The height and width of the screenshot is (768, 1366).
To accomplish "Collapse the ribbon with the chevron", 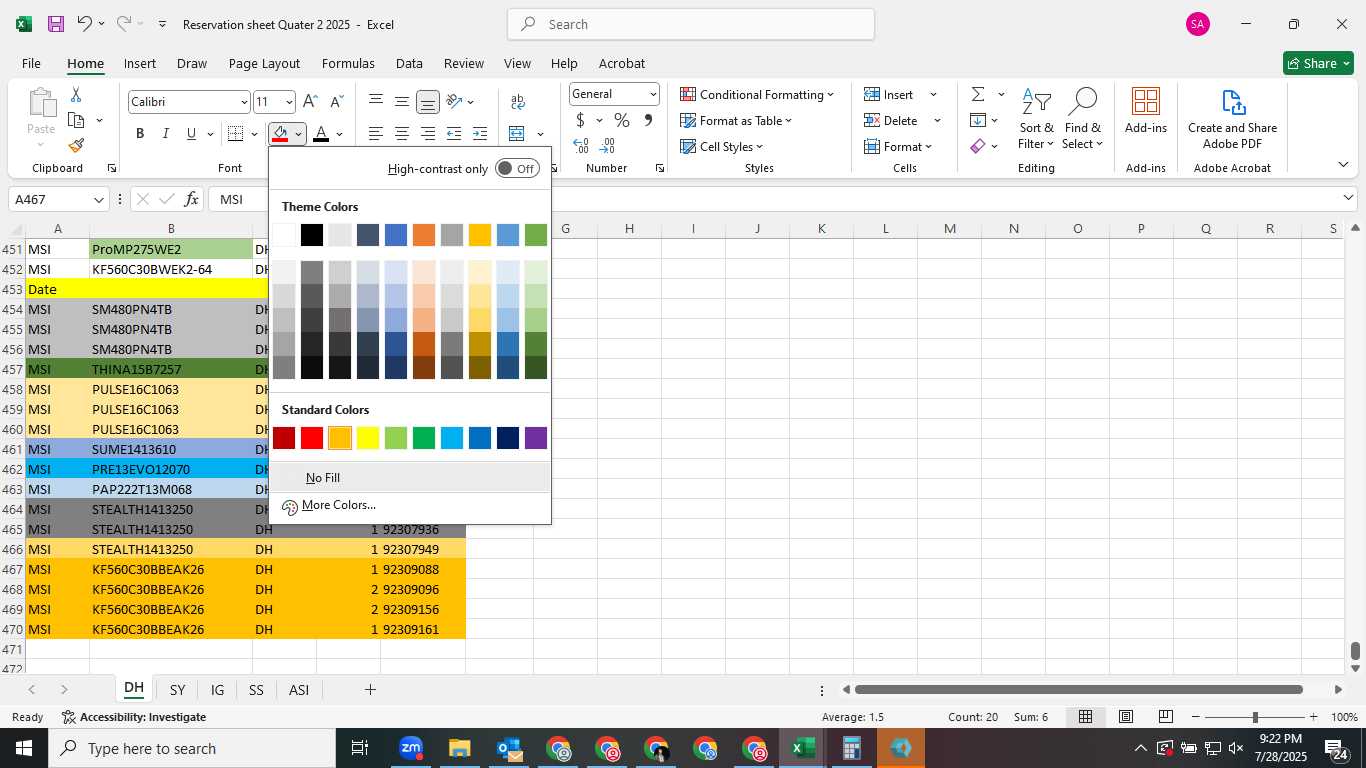I will [x=1343, y=164].
